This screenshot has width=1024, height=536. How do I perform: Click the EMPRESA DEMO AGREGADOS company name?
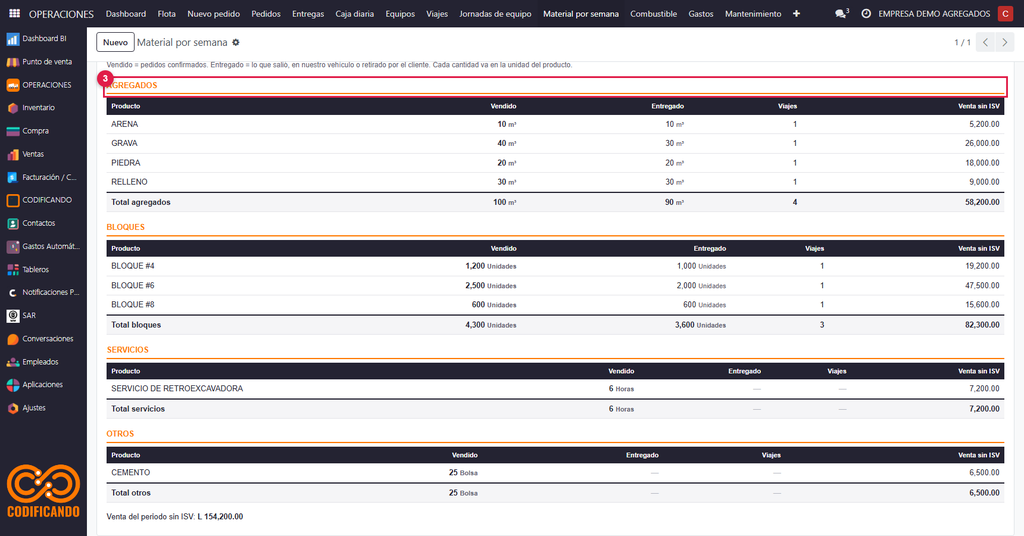click(934, 14)
